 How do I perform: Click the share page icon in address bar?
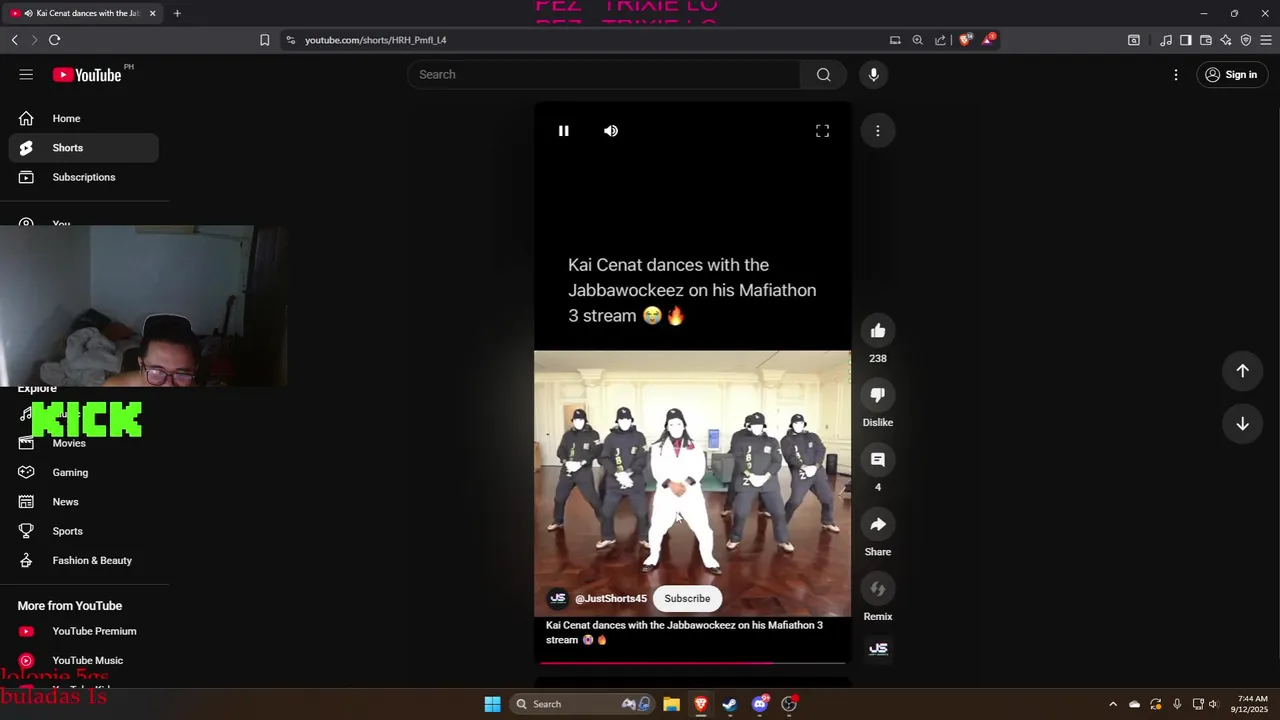pos(940,40)
